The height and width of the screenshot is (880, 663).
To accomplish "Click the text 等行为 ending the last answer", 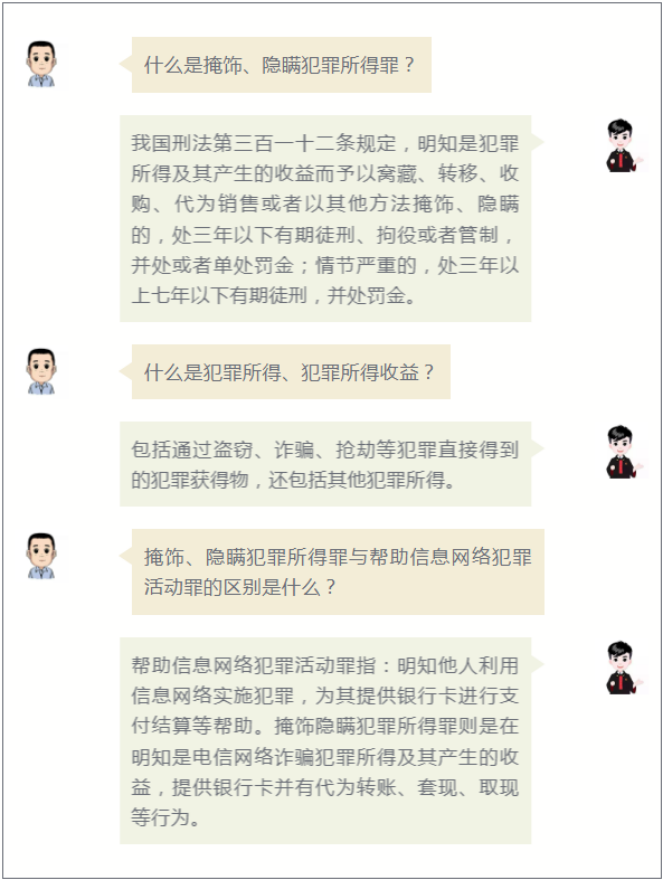I will [x=160, y=817].
